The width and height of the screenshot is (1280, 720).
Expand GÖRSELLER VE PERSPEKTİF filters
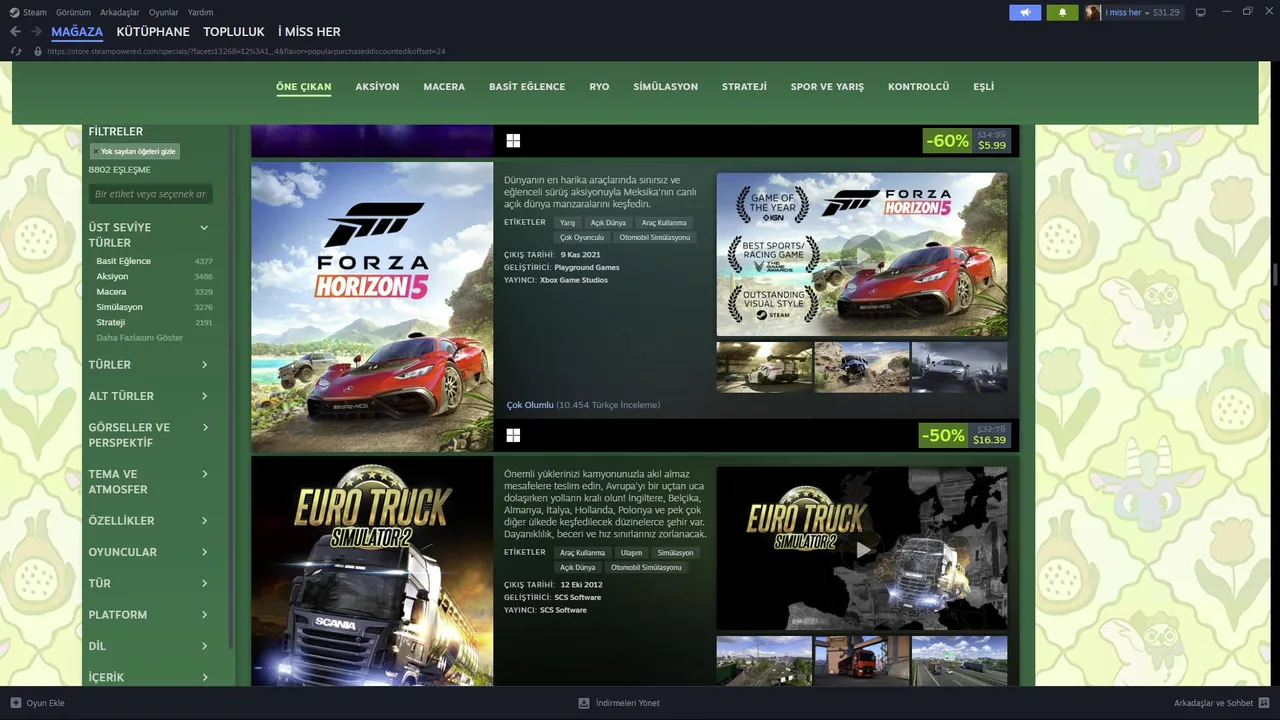pyautogui.click(x=150, y=435)
